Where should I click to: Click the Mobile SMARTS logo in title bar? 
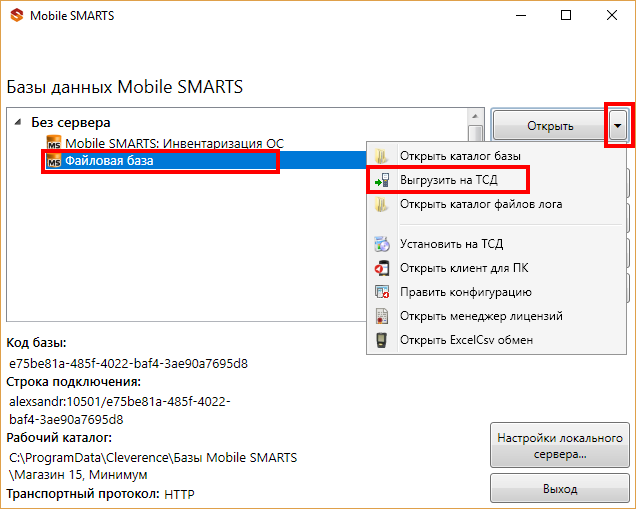coord(17,15)
